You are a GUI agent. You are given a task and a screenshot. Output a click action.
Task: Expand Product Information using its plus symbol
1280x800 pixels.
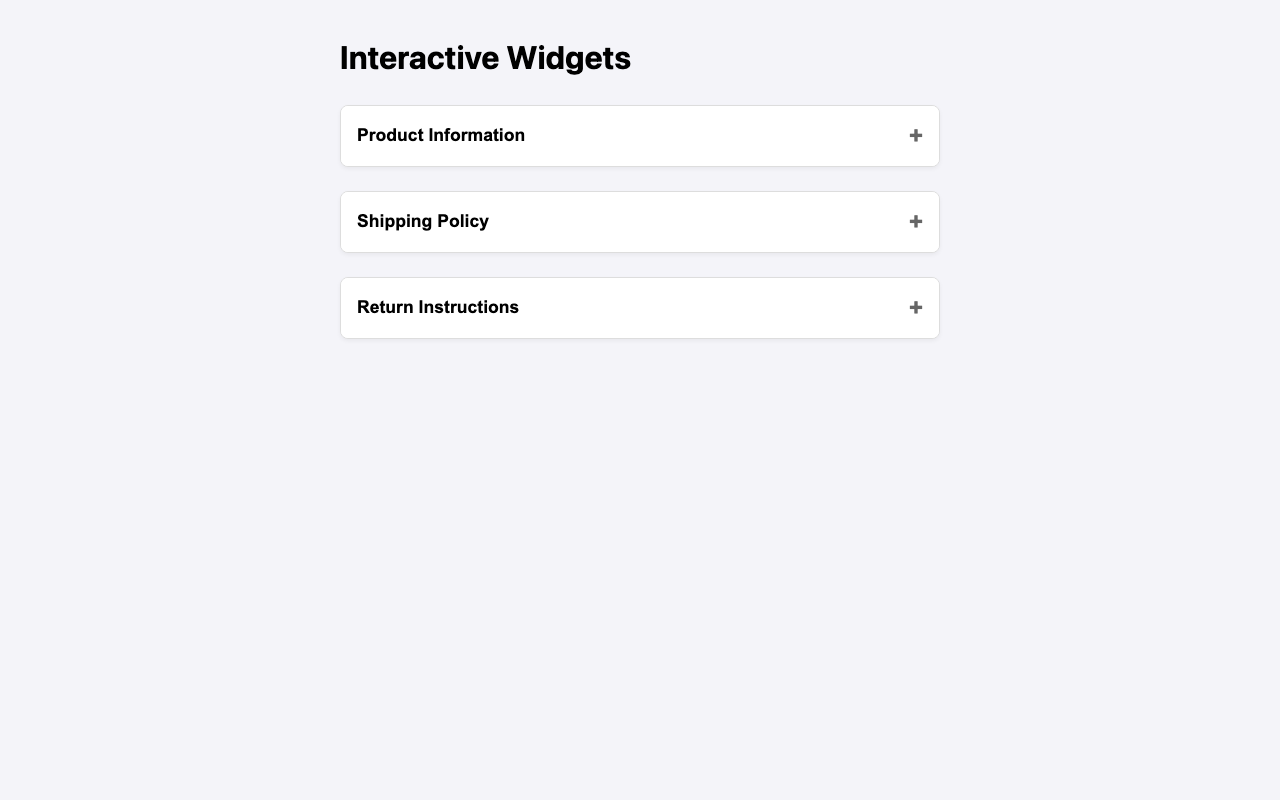(915, 135)
